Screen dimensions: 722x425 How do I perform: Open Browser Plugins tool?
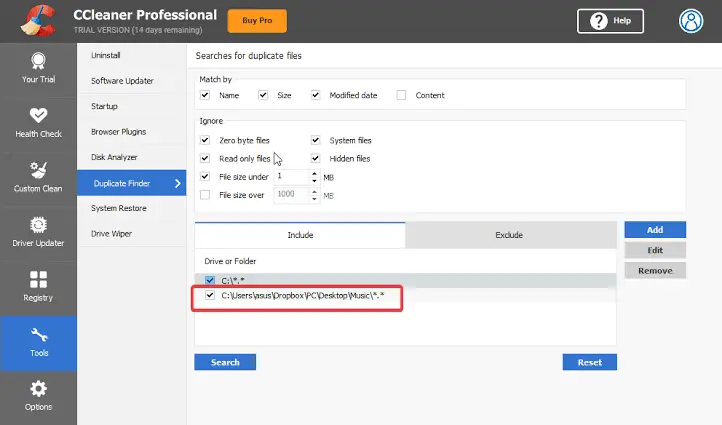point(132,132)
